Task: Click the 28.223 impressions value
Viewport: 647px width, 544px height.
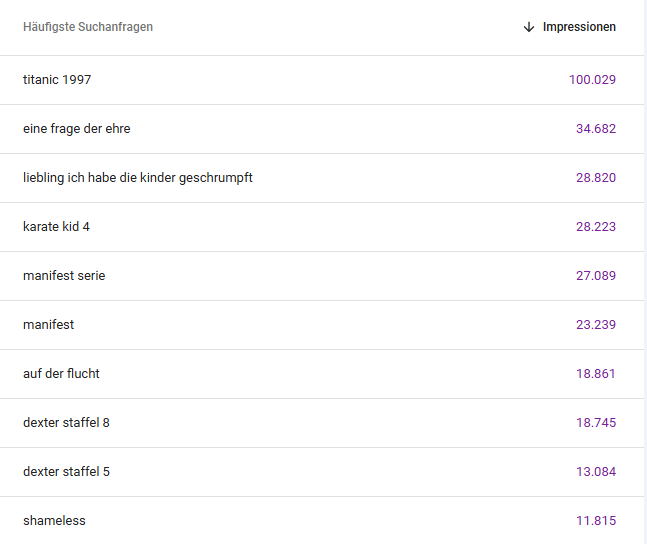Action: [595, 226]
